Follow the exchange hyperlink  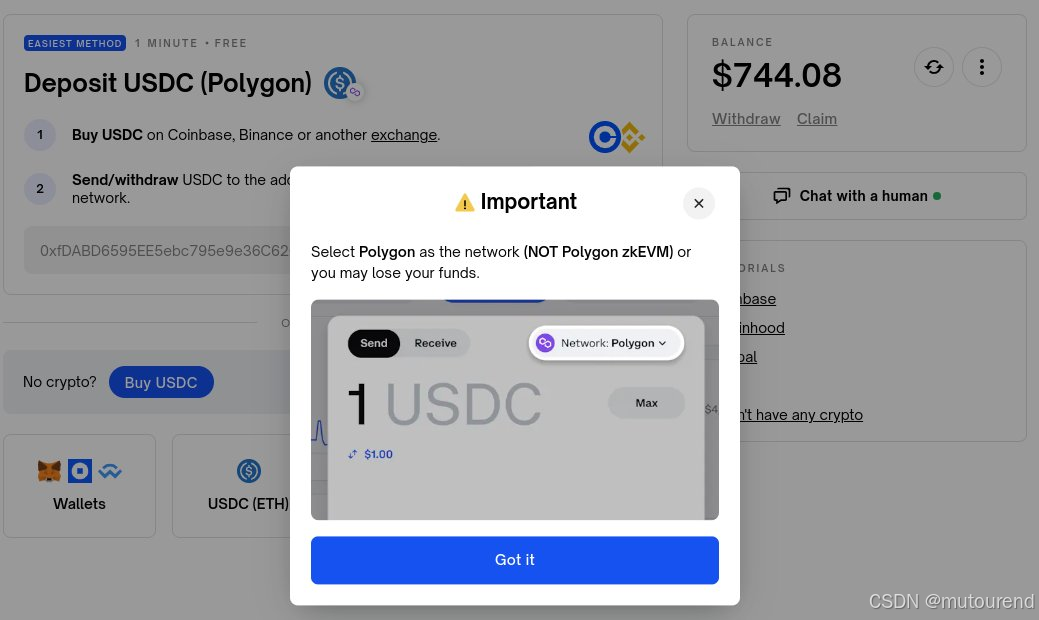tap(404, 134)
